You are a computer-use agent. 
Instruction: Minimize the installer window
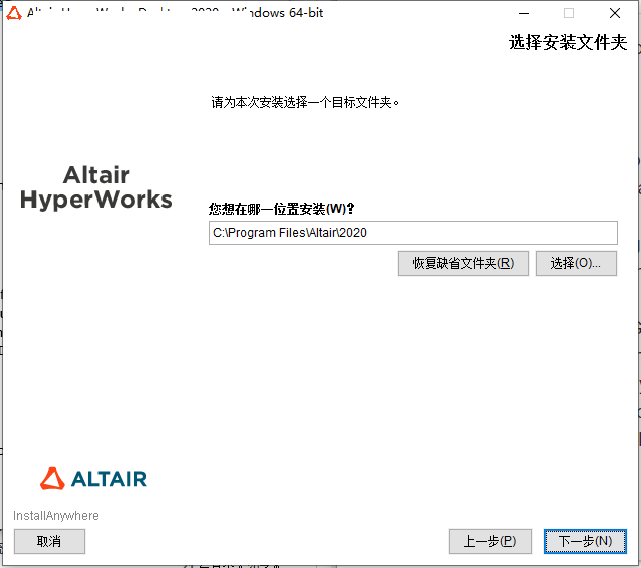pos(524,13)
